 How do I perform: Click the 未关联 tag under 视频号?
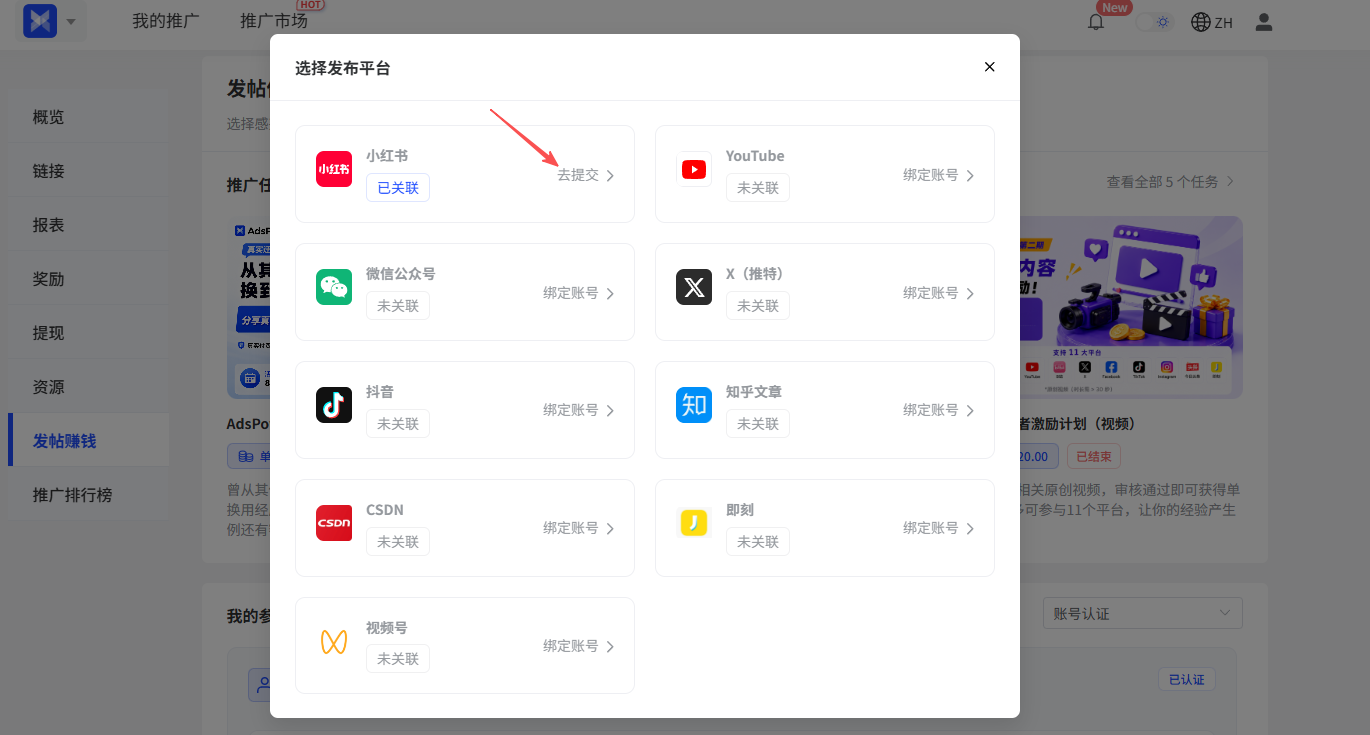point(398,659)
